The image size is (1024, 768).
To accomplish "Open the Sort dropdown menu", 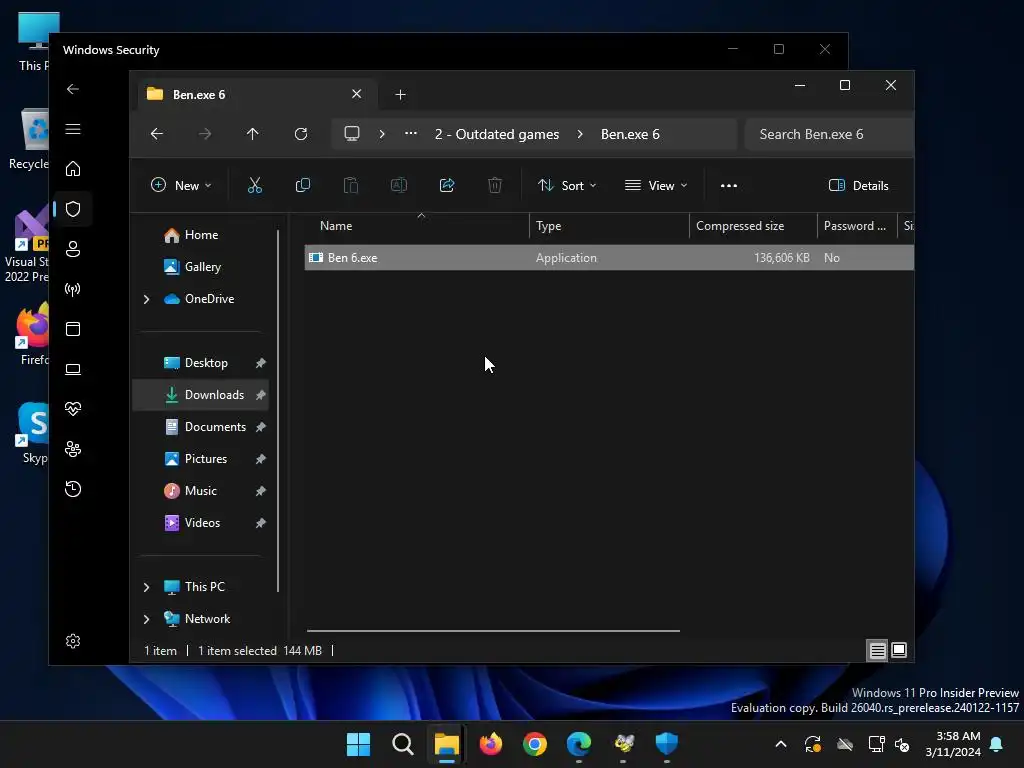I will click(567, 185).
